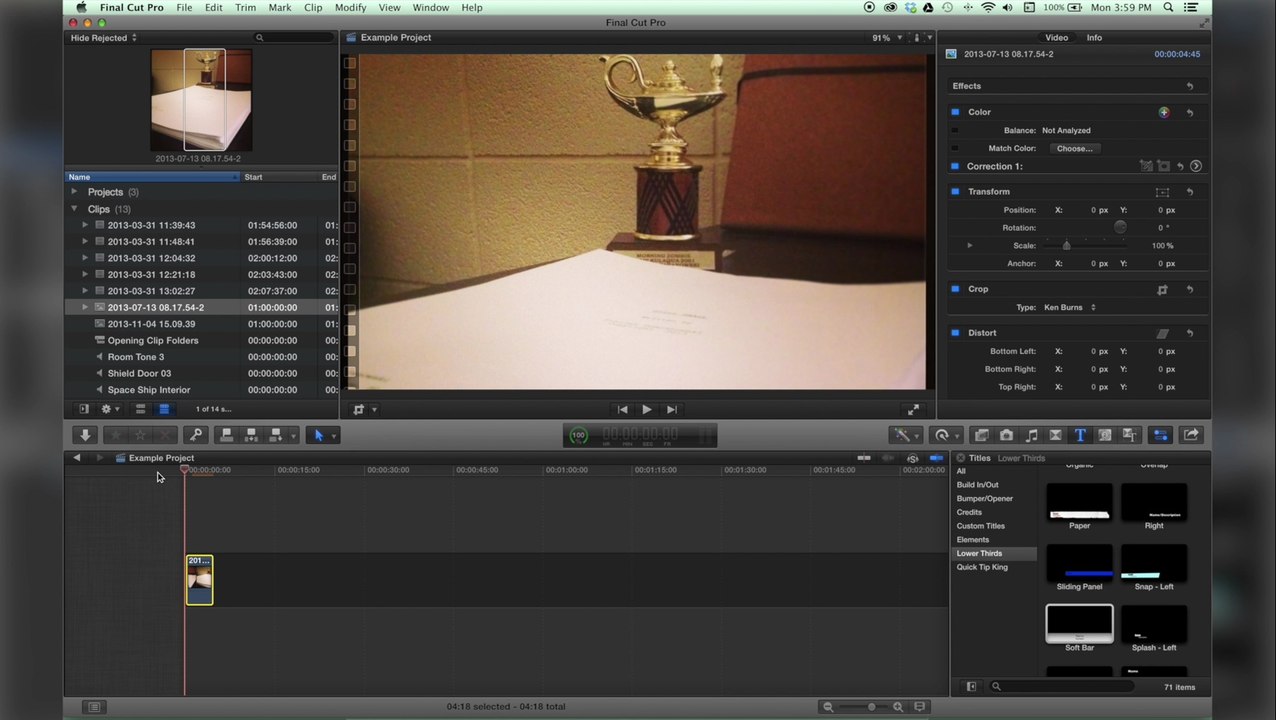This screenshot has width=1276, height=720.
Task: Toggle the Color effect blue checkbox
Action: click(955, 112)
